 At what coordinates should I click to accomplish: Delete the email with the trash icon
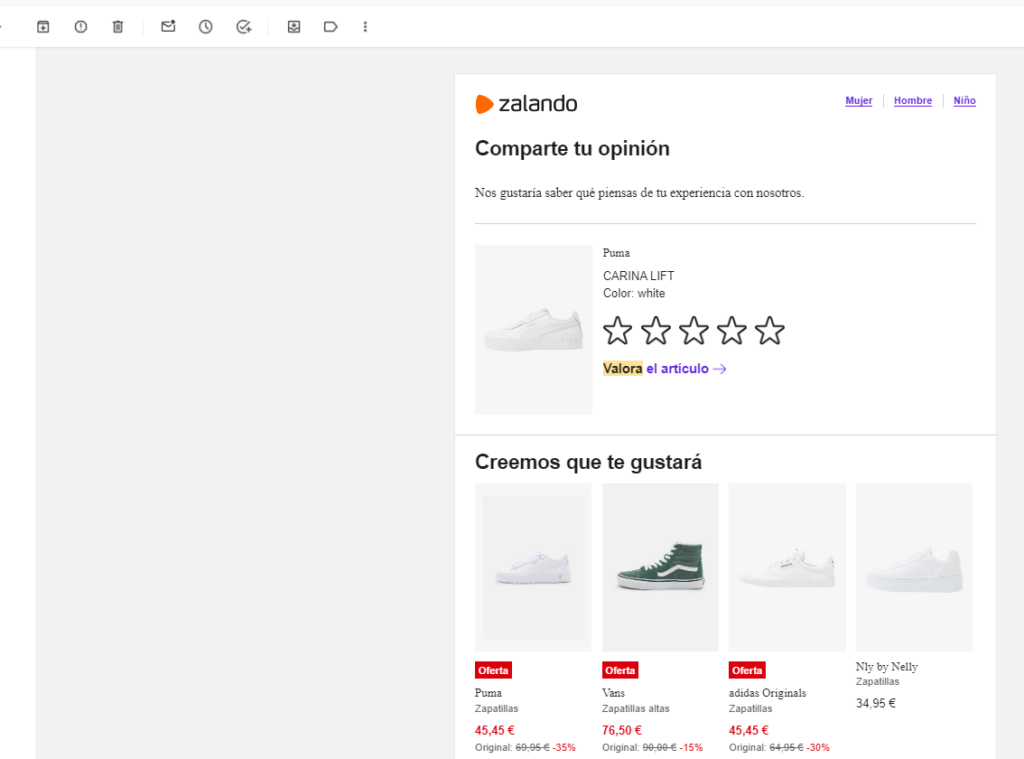[118, 27]
